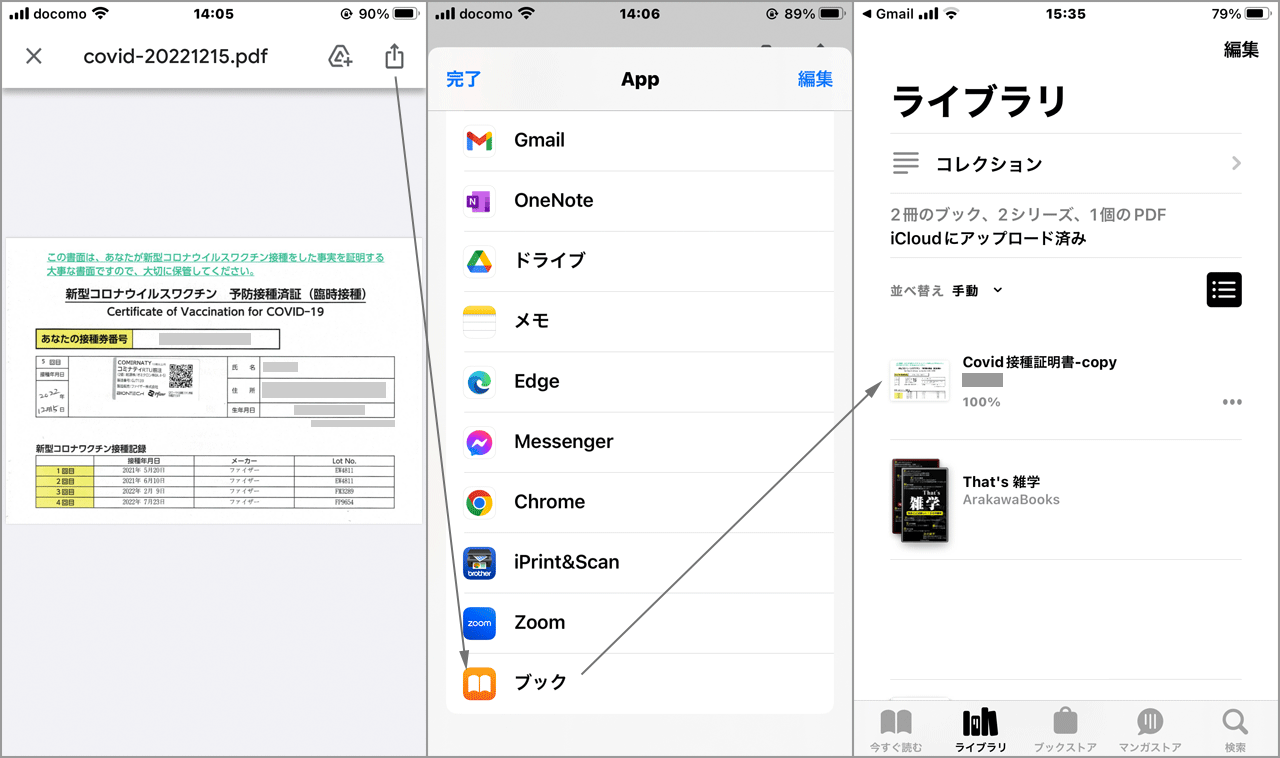Choose Edge label in app list
Image resolution: width=1280 pixels, height=758 pixels.
click(536, 381)
